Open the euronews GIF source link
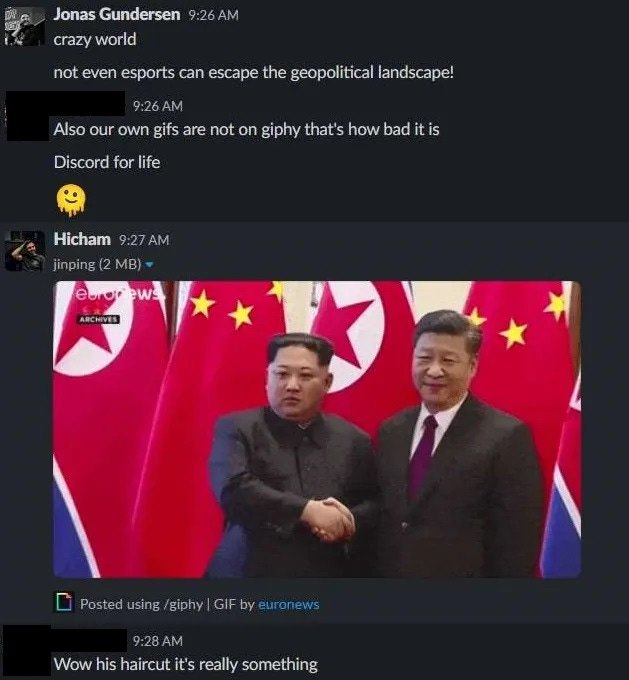Screen dimensions: 629x680 [x=288, y=604]
